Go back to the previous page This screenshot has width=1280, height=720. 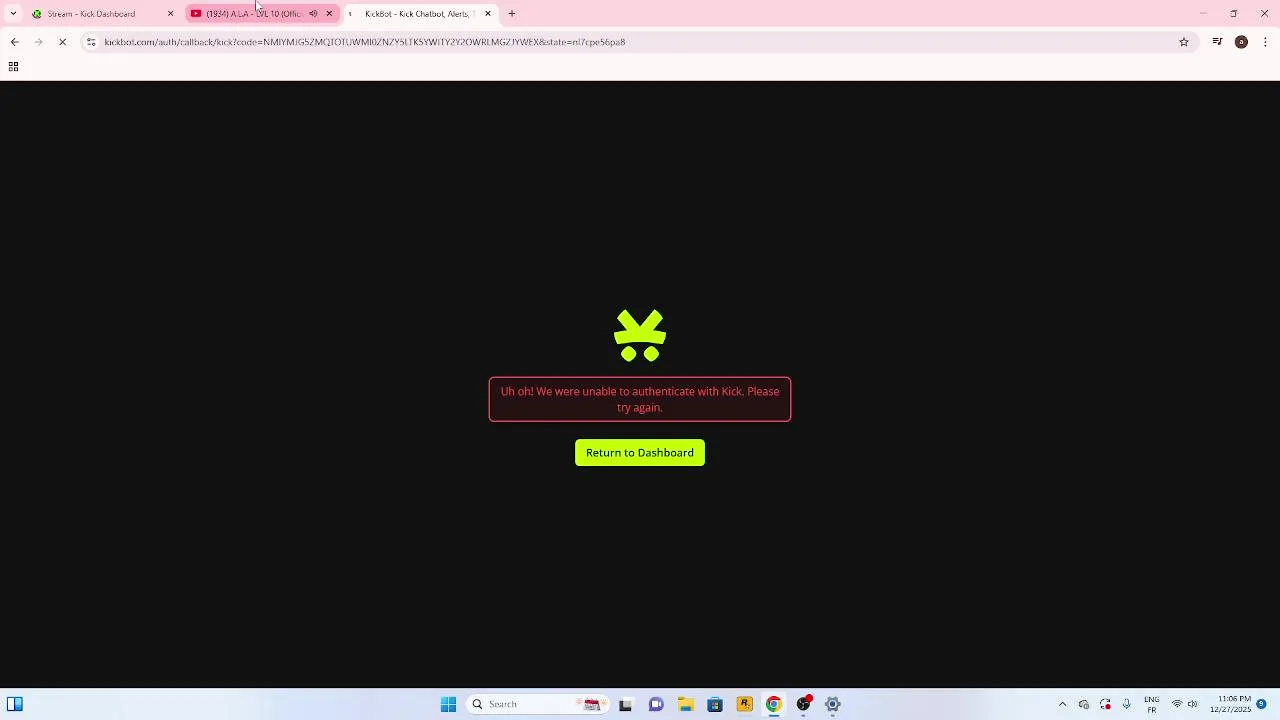14,42
